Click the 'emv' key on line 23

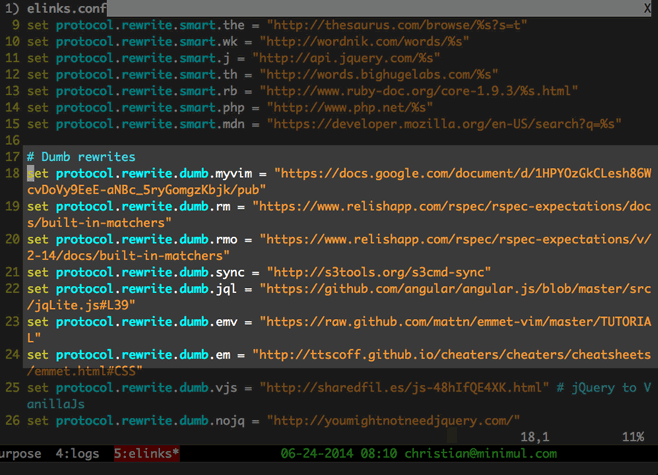point(227,322)
